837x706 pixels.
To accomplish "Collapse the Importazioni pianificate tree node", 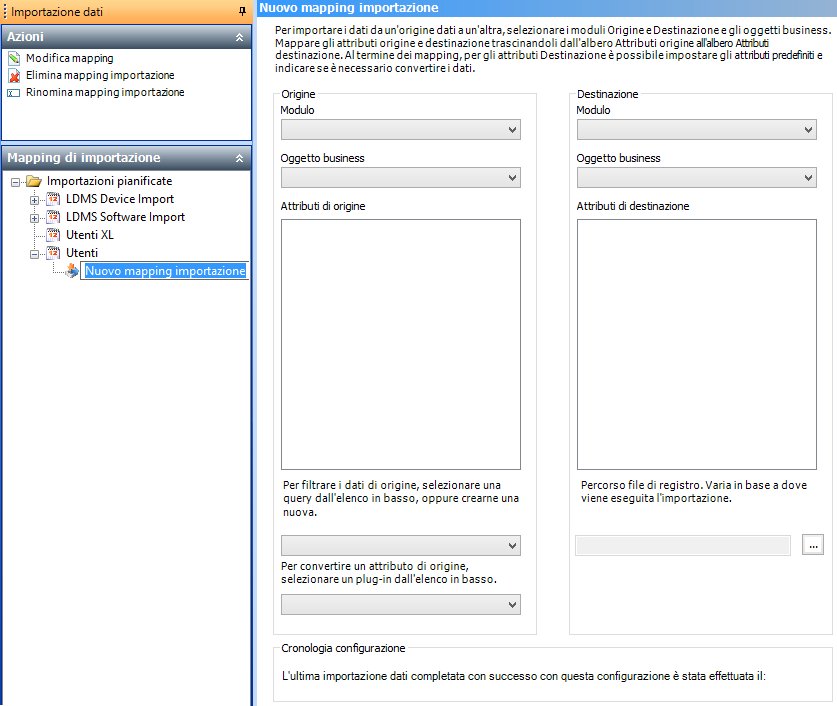I will coord(15,182).
